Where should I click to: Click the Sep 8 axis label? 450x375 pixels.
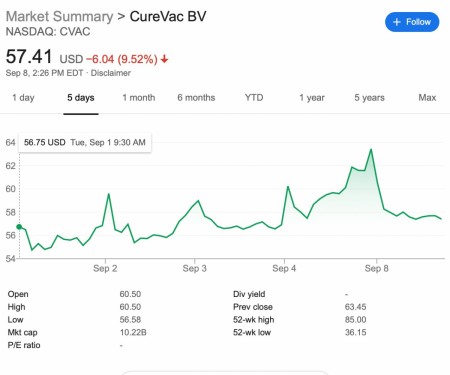[377, 268]
